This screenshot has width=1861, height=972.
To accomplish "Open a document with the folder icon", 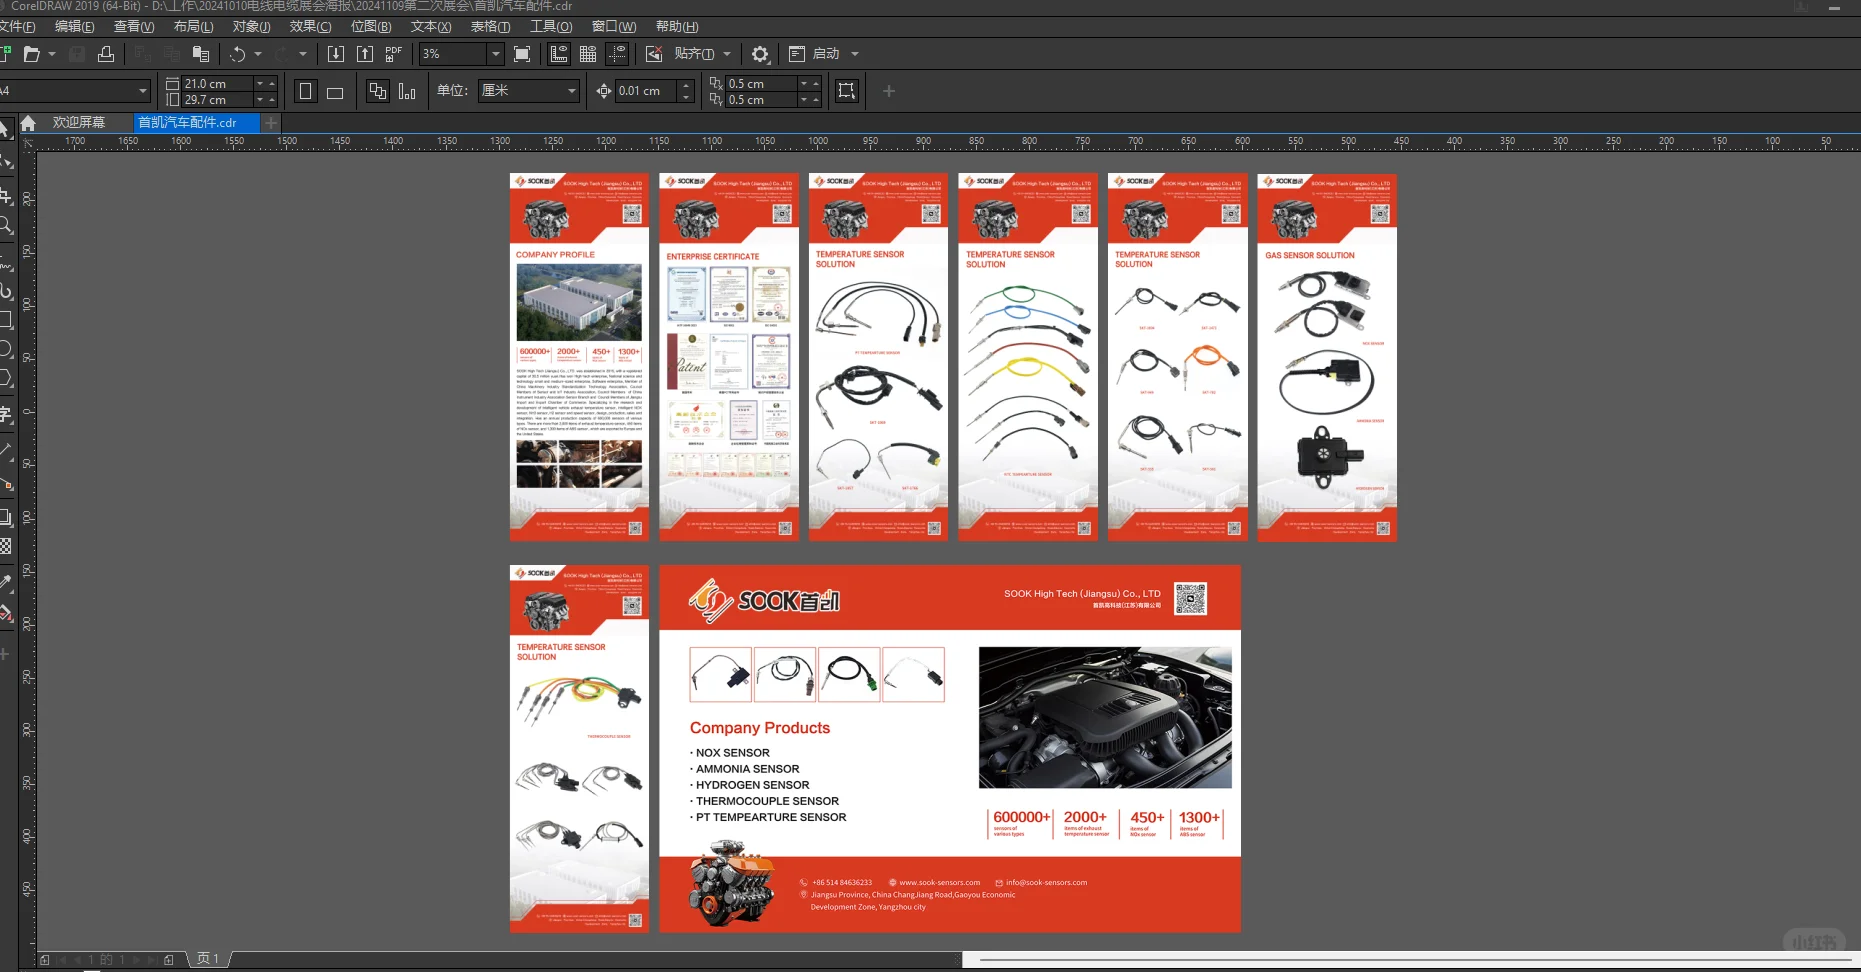I will click(32, 54).
